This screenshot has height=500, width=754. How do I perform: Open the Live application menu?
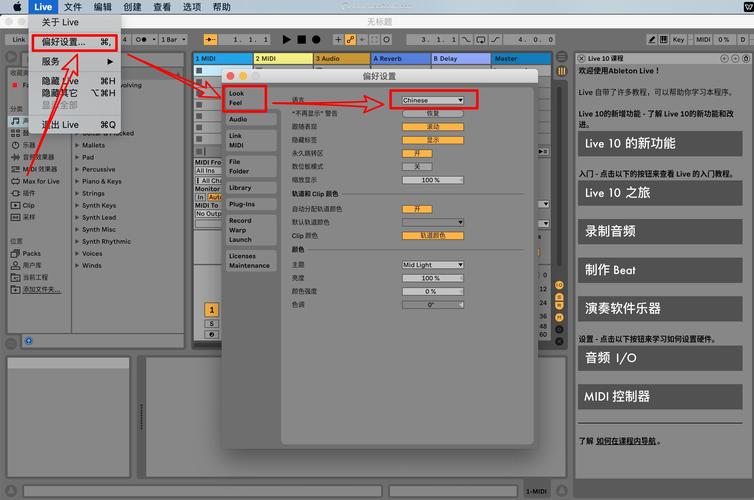tap(43, 7)
